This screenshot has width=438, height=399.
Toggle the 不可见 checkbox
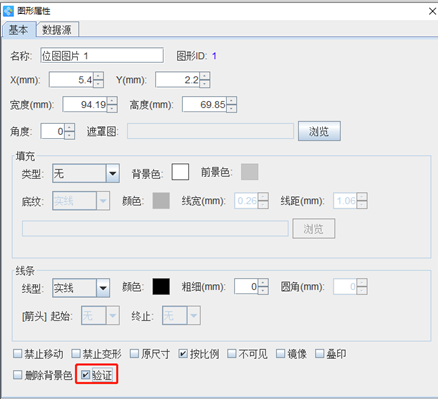[x=232, y=354]
